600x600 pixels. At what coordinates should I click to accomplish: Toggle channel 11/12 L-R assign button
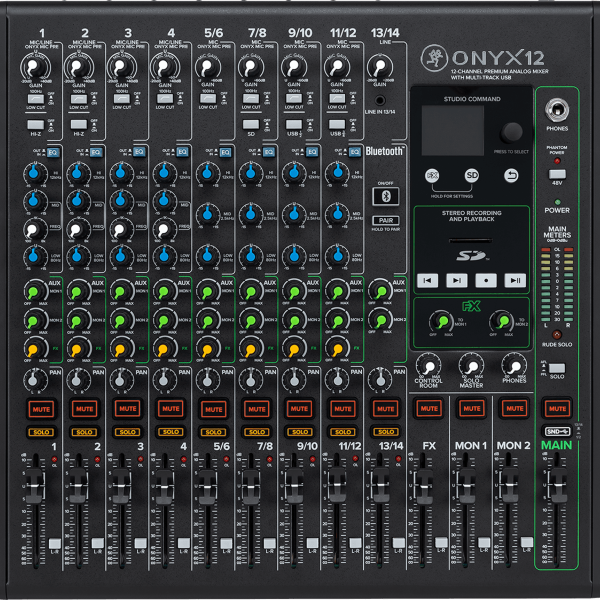[355, 543]
